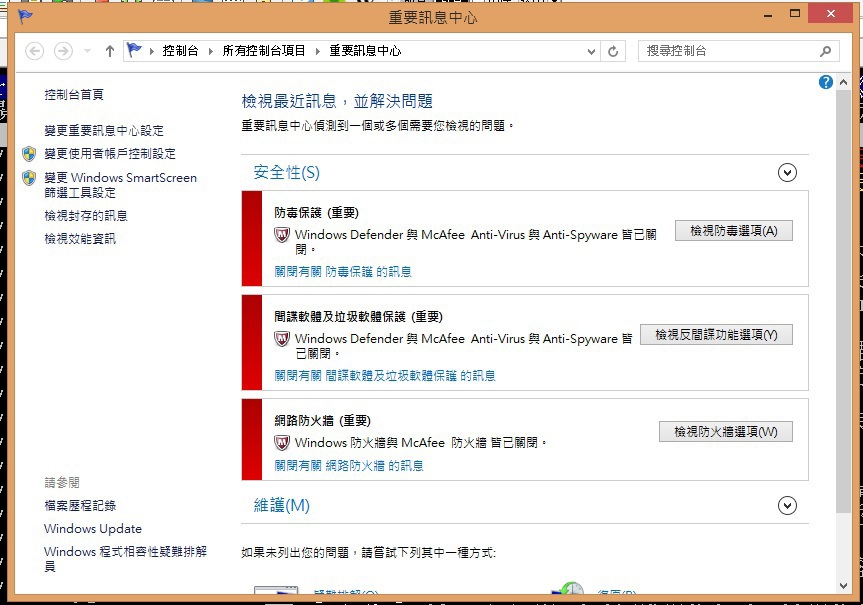Open 控制台首頁 link
The width and height of the screenshot is (863, 605).
[x=74, y=95]
